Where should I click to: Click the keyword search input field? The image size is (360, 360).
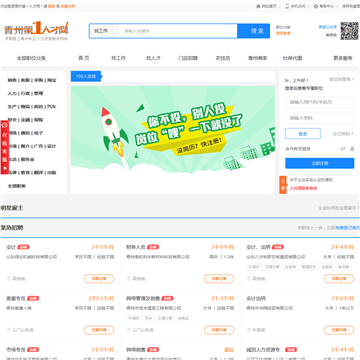[178, 31]
